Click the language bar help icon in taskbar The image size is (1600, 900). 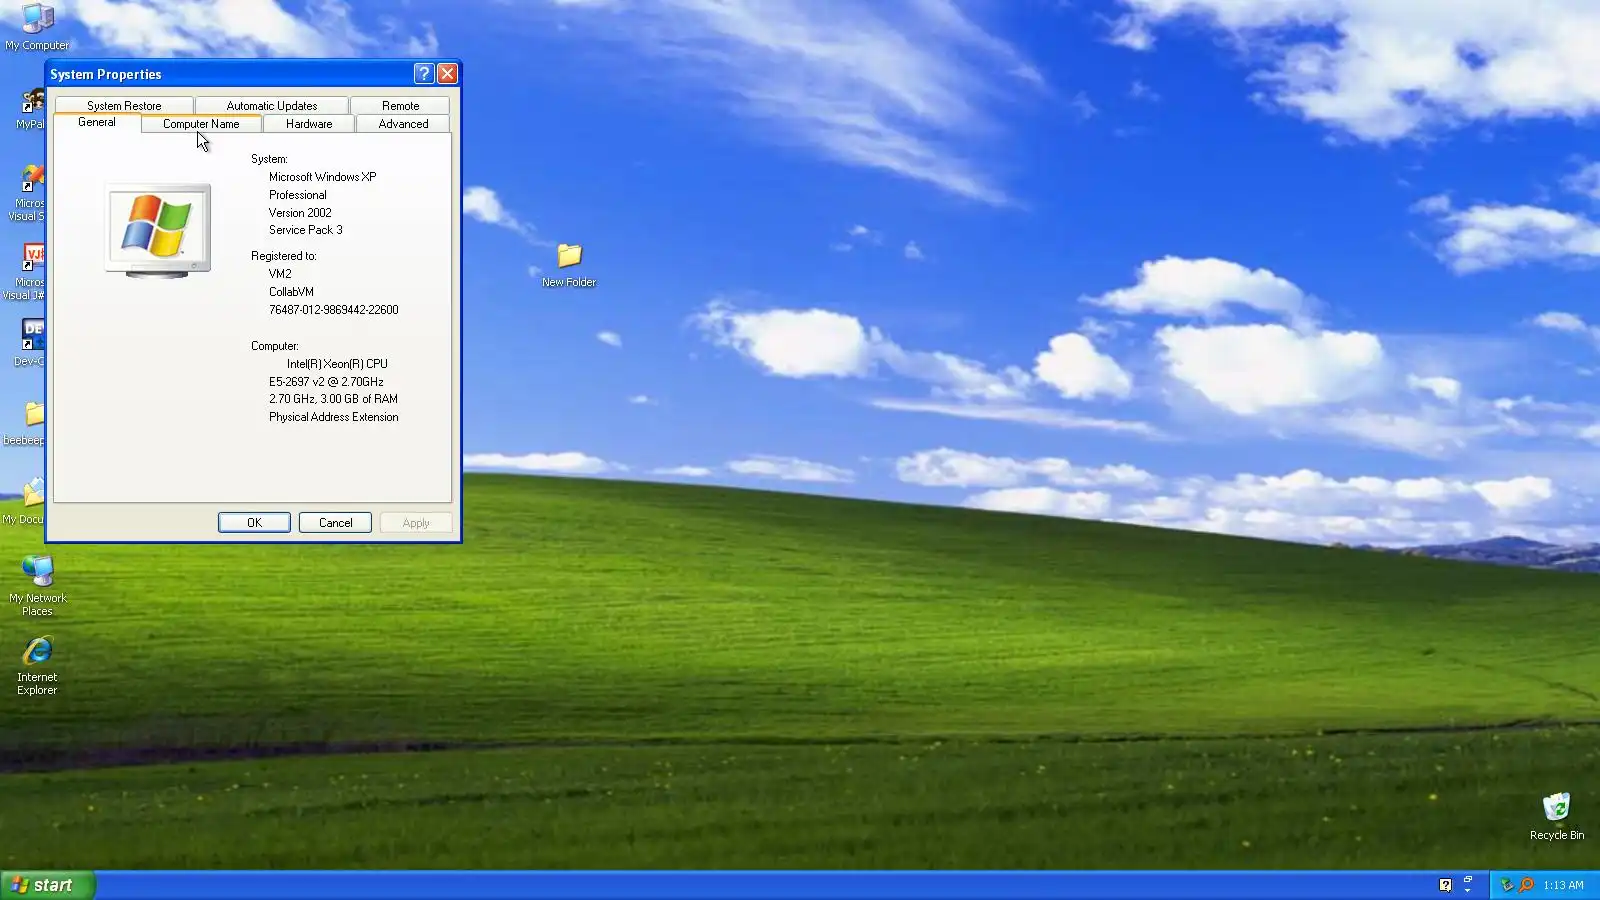click(1445, 885)
